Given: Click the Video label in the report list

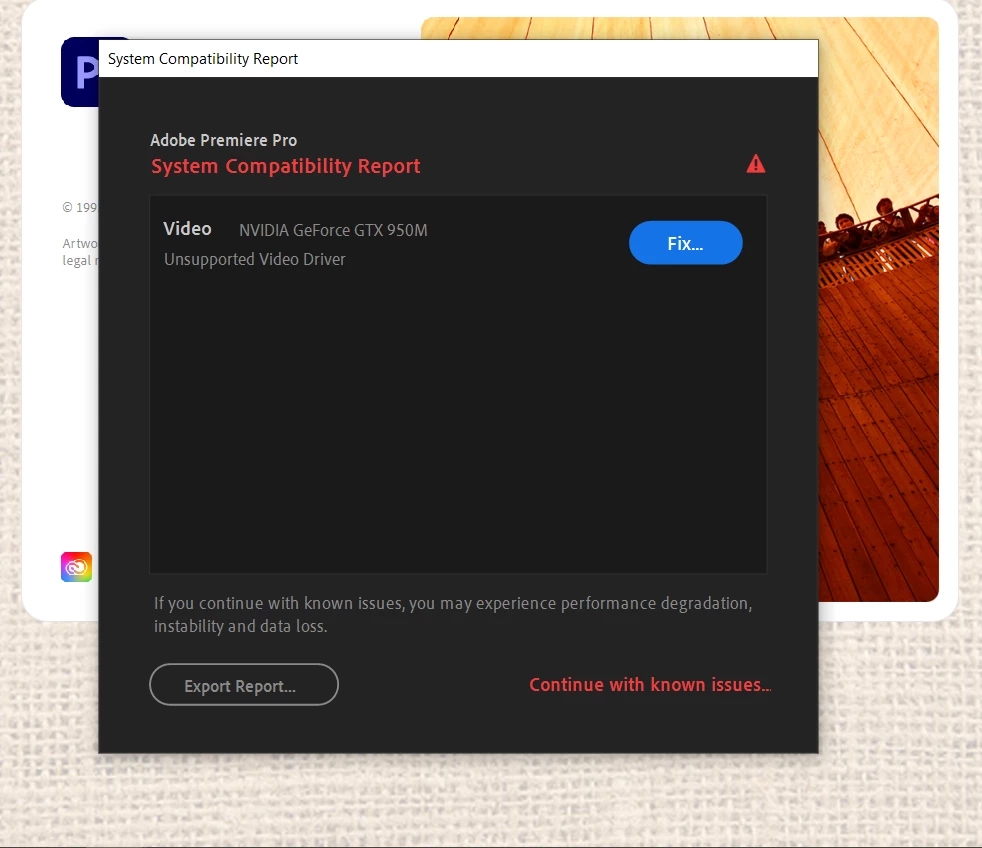Looking at the screenshot, I should pyautogui.click(x=187, y=229).
